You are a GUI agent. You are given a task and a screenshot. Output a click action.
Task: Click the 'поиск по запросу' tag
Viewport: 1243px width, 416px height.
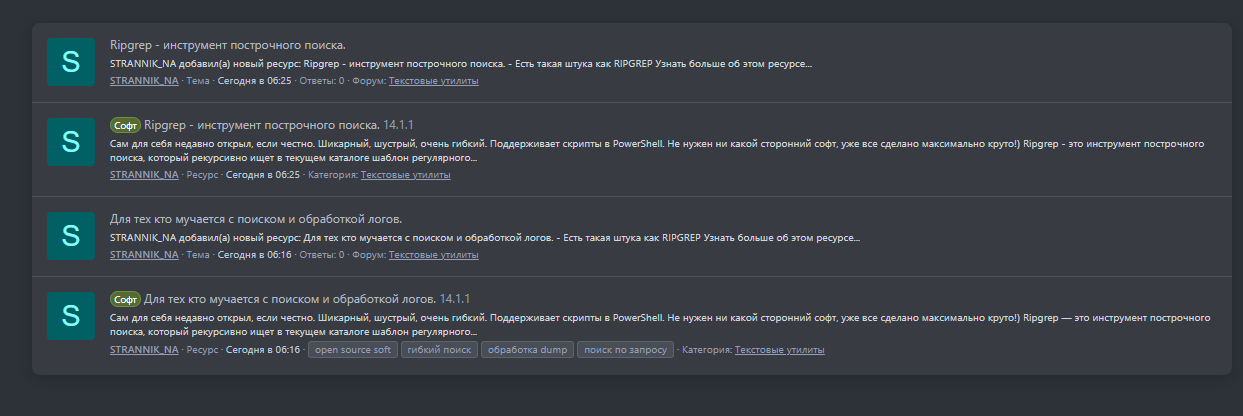point(625,350)
